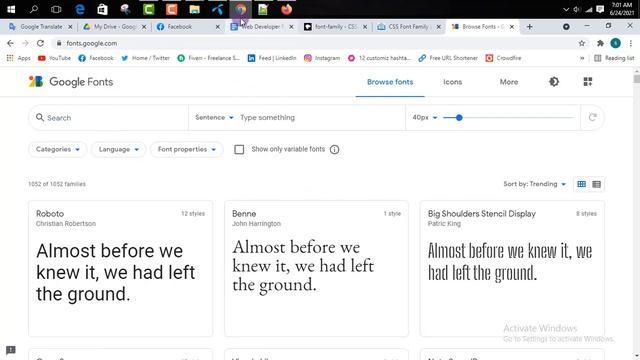Bookmark this page star icon
This screenshot has height=360, width=640.
(582, 43)
